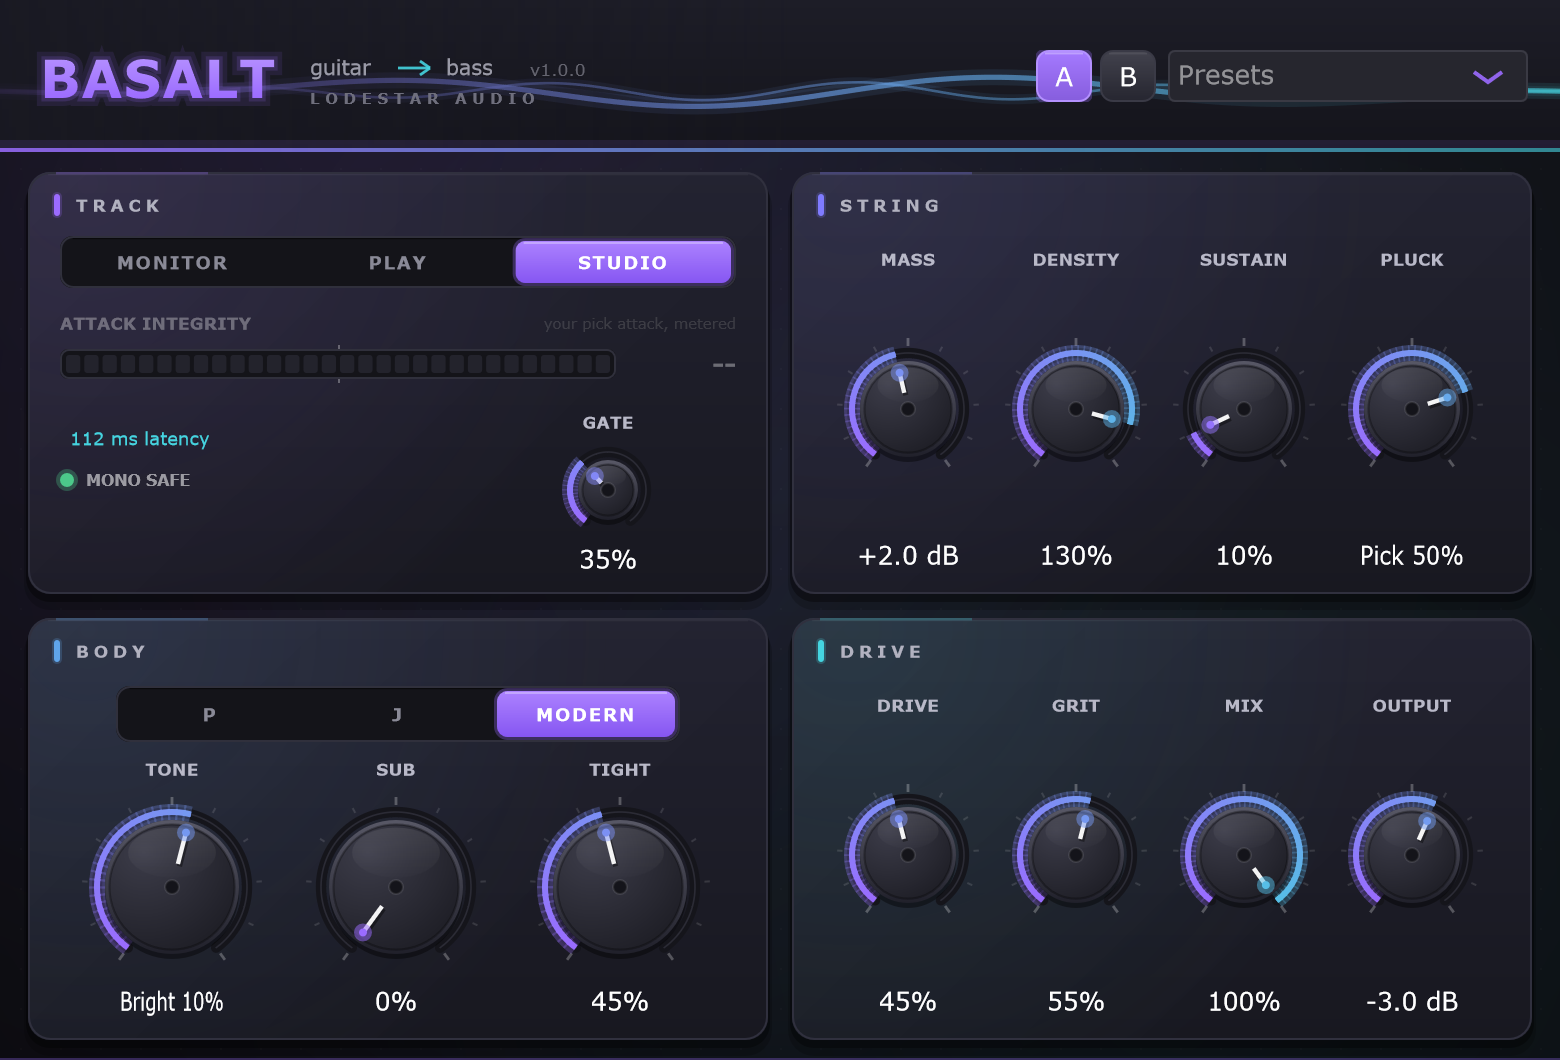
Task: Click the output value -3.0 dB
Action: (x=1412, y=1001)
